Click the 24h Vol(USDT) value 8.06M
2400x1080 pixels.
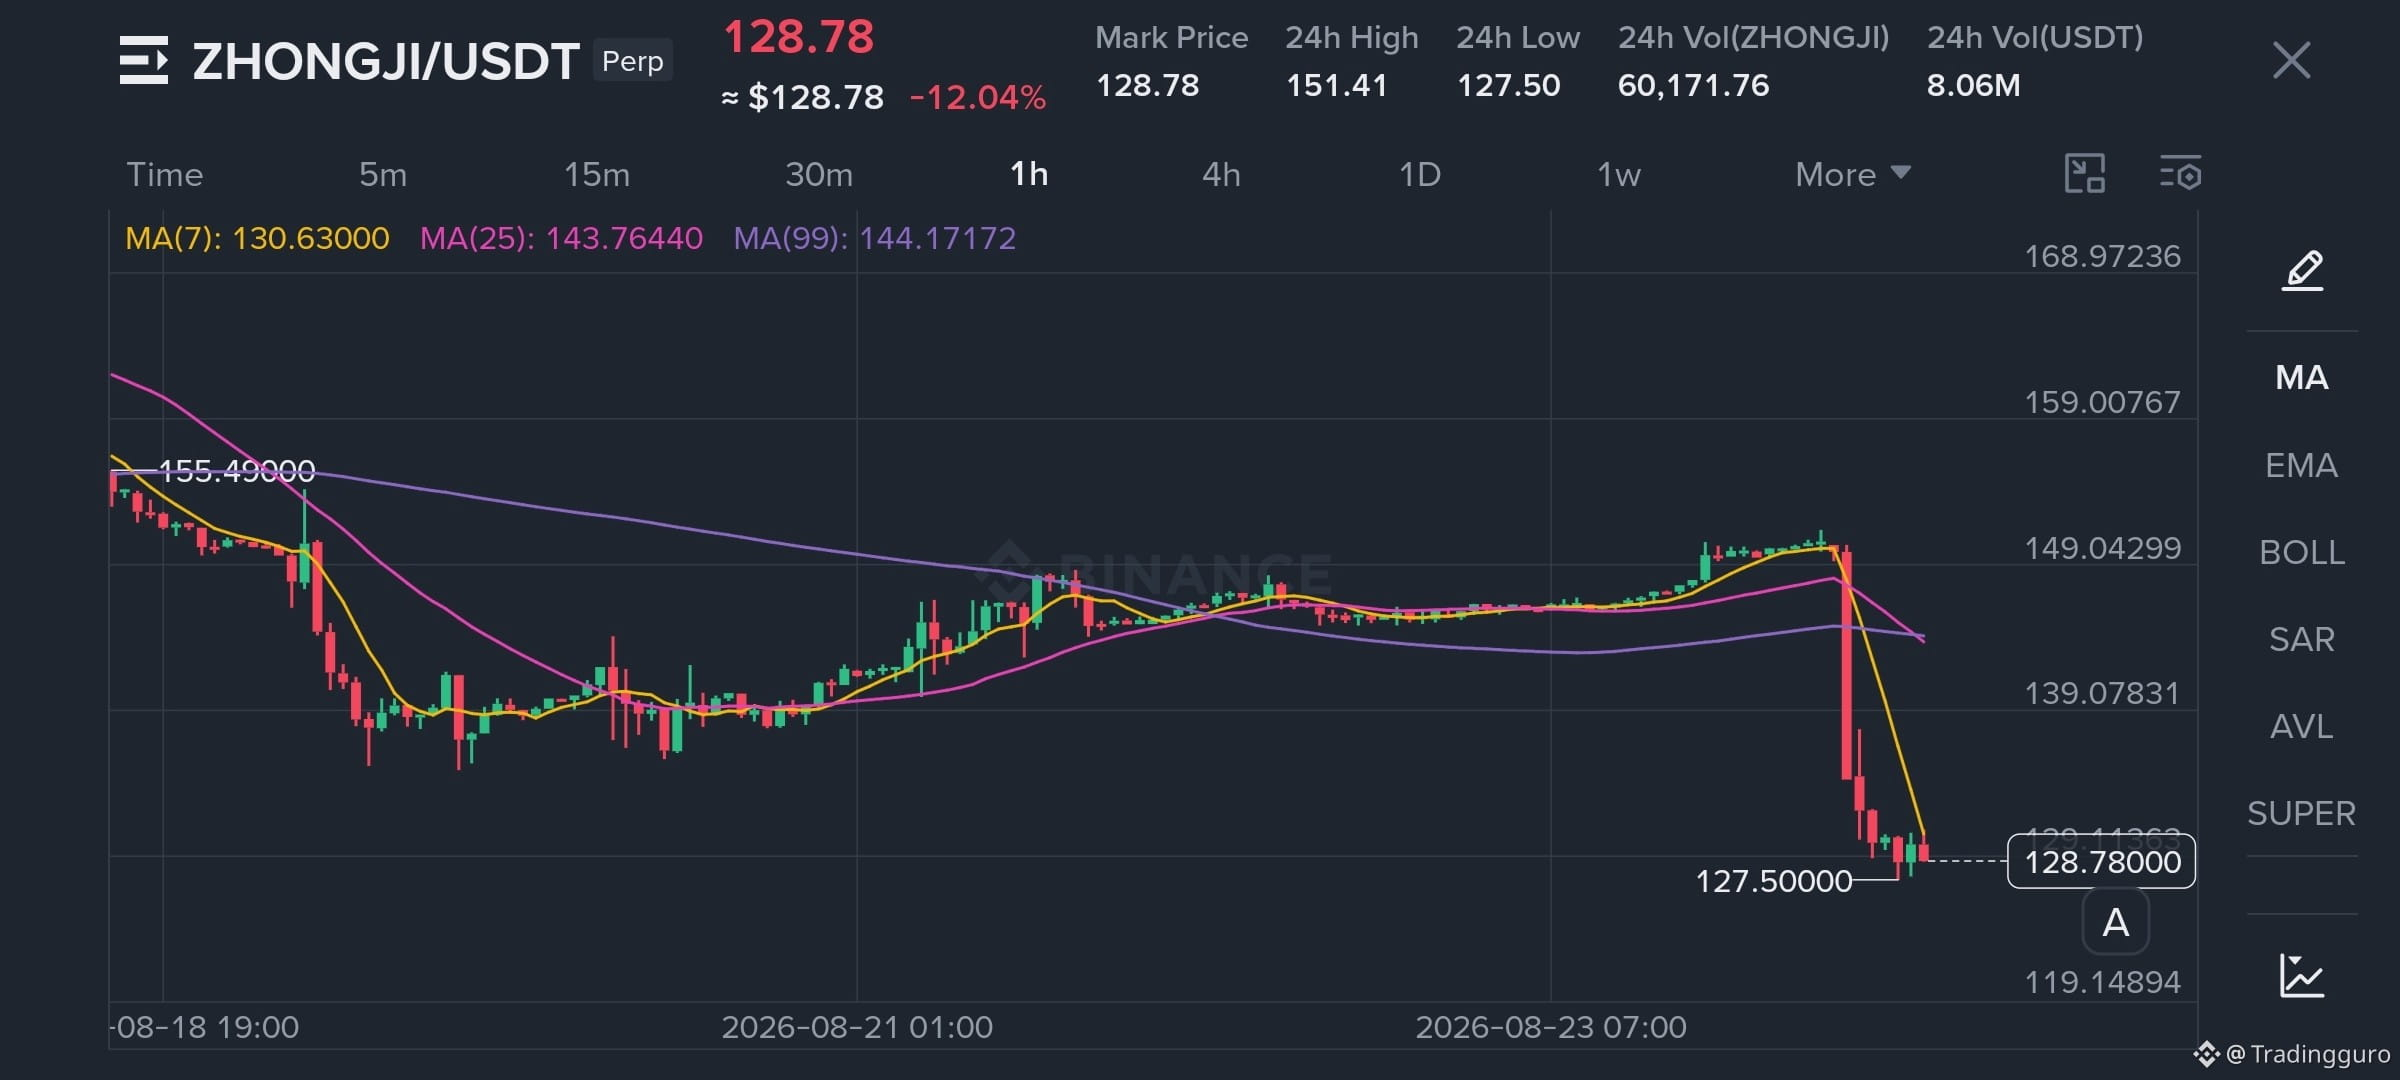(x=1973, y=85)
